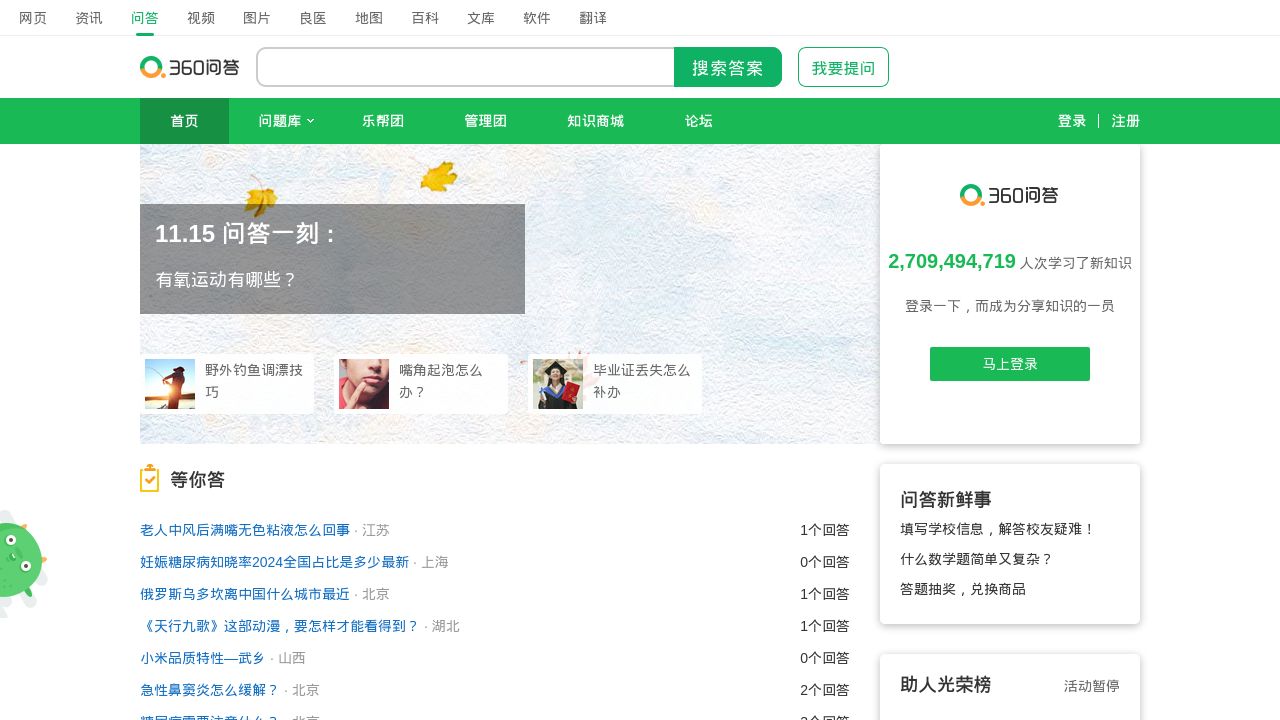Image resolution: width=1280 pixels, height=720 pixels.
Task: Click the 360问答 logo in login card
Action: (x=1009, y=195)
